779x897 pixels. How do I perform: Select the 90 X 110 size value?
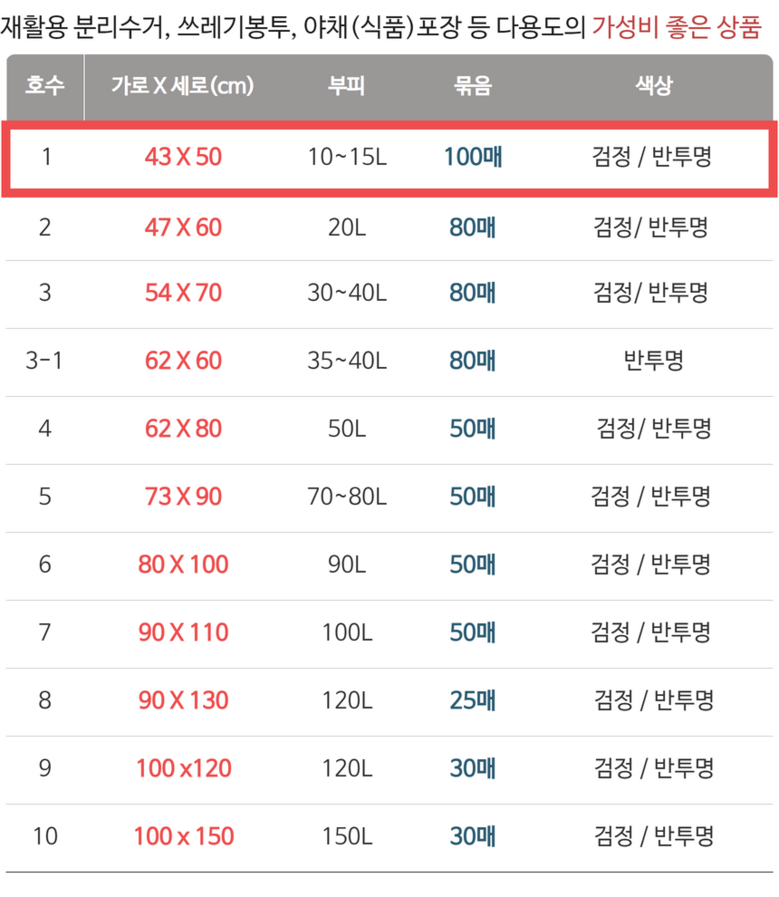(183, 632)
